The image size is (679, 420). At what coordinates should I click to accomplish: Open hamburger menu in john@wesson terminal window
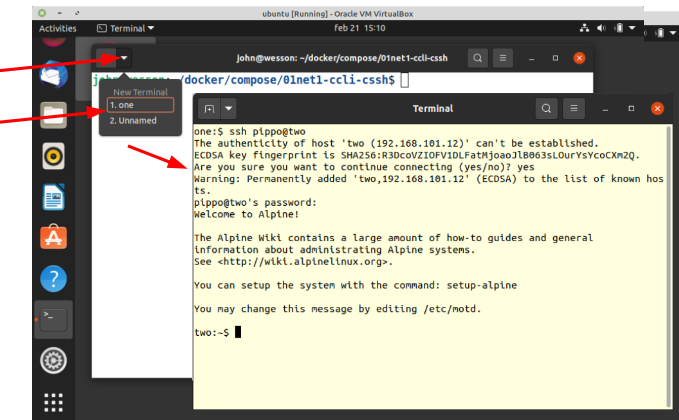click(504, 58)
